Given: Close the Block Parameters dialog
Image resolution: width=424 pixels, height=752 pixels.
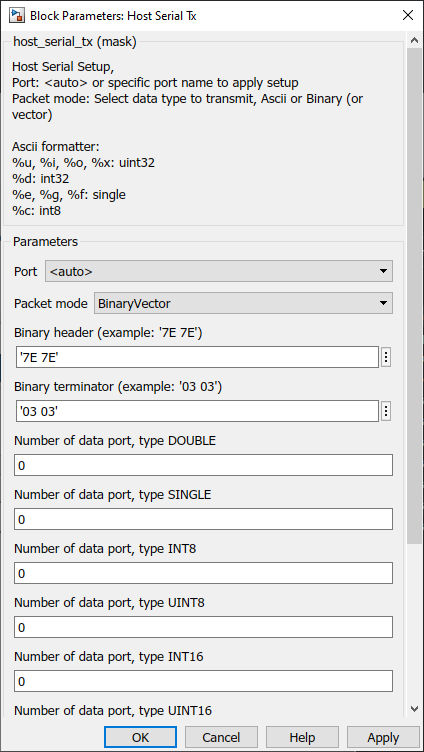Looking at the screenshot, I should point(408,15).
